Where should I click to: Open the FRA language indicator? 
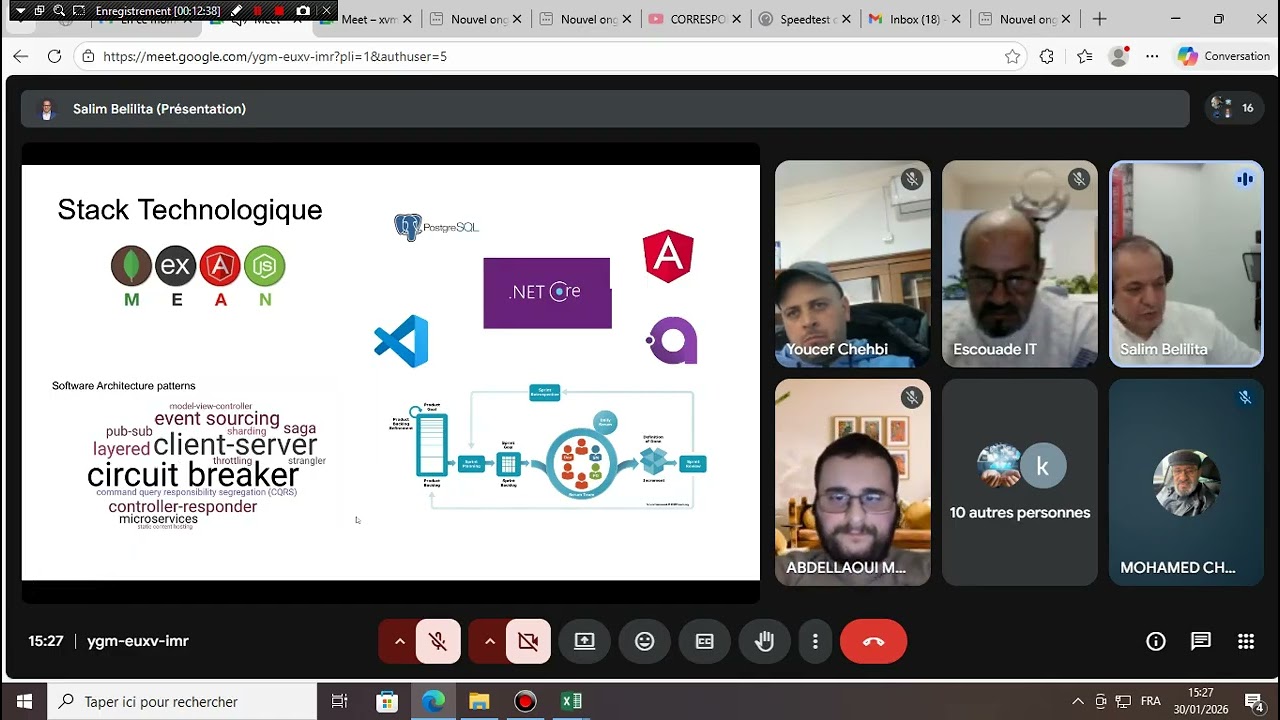point(1151,701)
